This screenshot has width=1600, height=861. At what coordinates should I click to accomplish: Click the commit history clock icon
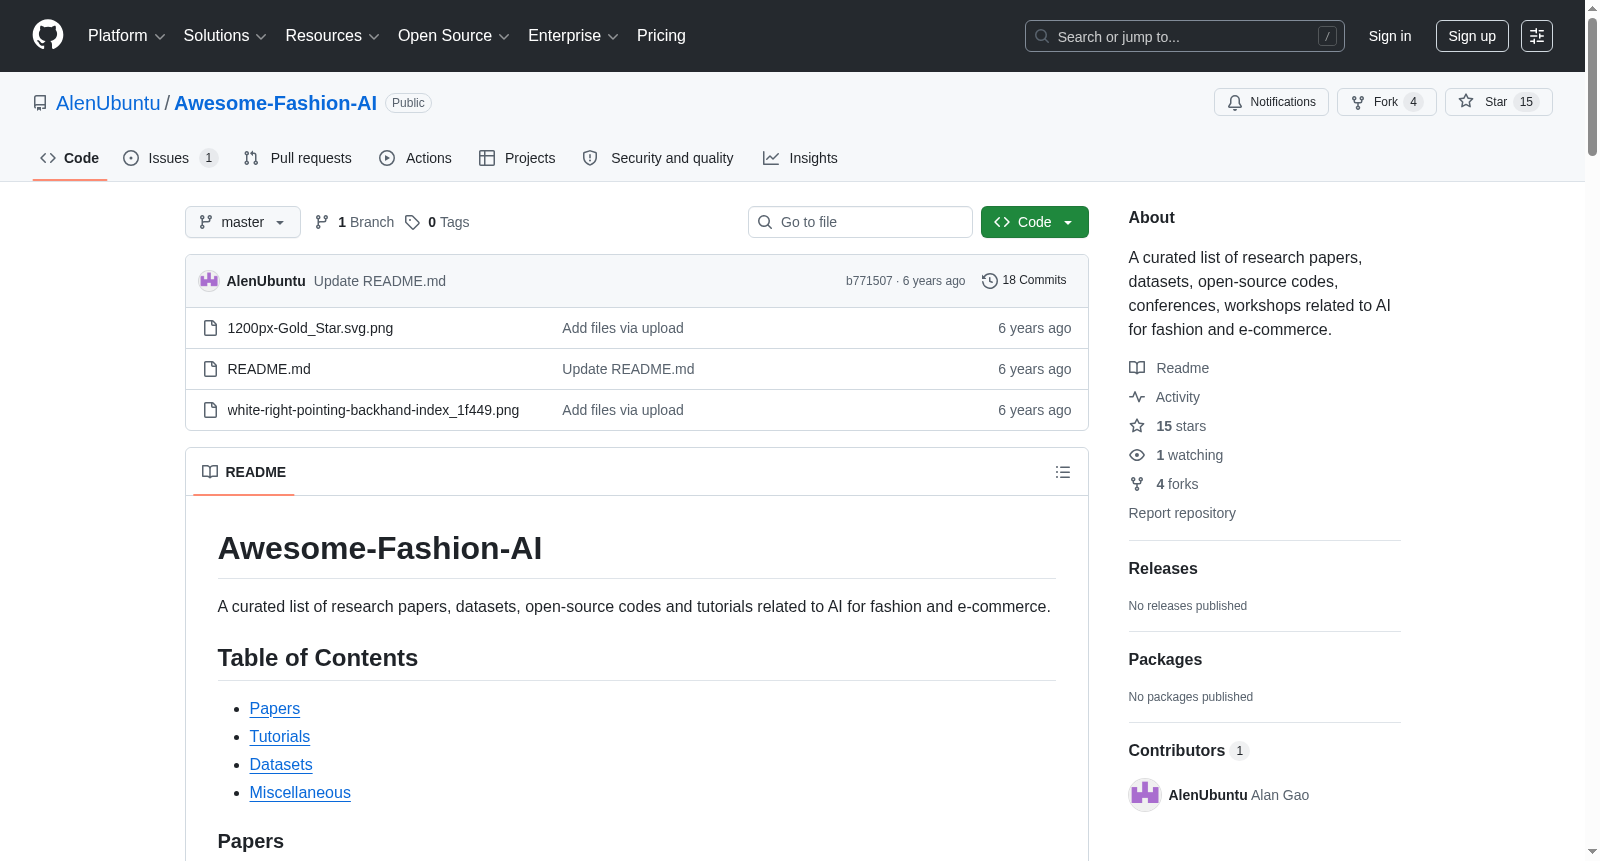click(x=990, y=281)
